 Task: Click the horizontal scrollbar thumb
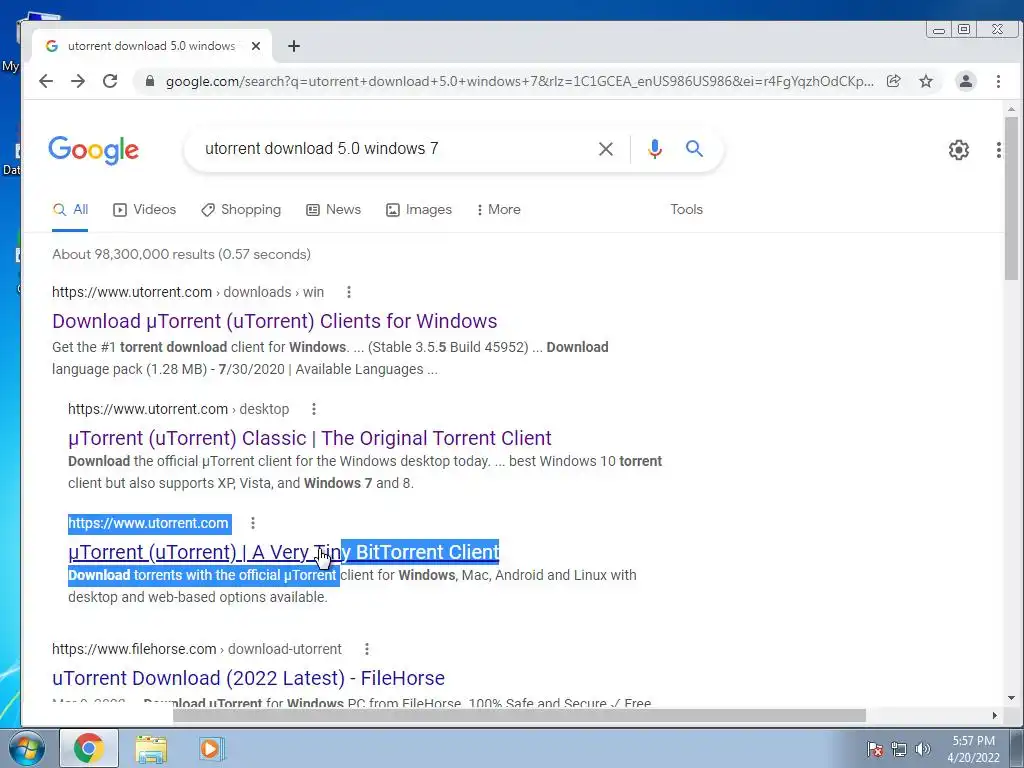[x=519, y=715]
